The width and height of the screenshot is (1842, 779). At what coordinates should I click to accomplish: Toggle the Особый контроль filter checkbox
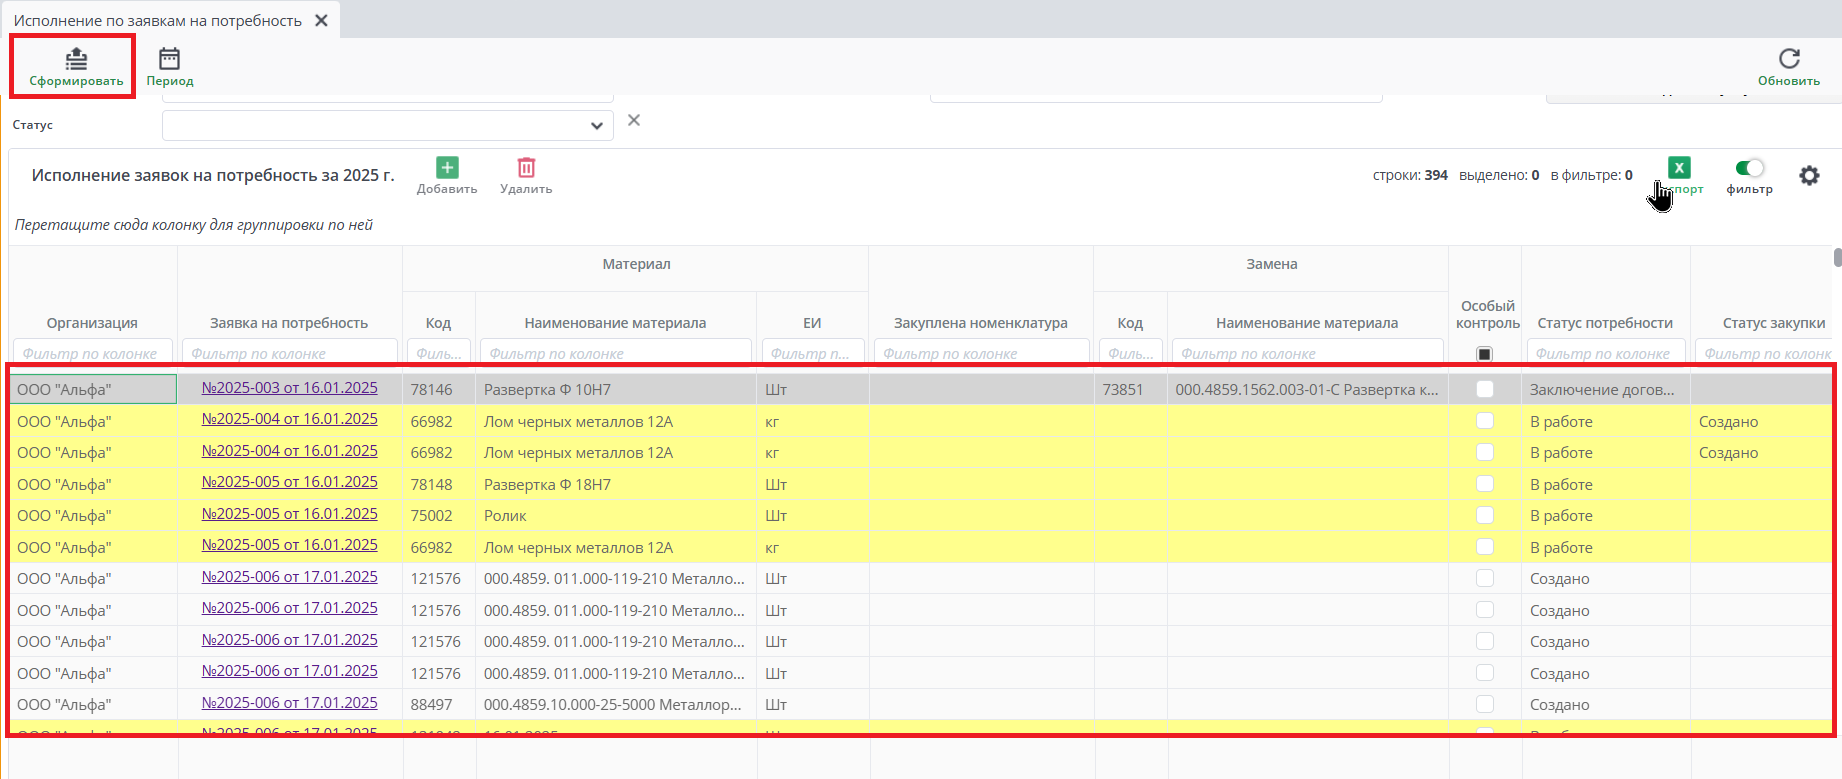tap(1484, 354)
